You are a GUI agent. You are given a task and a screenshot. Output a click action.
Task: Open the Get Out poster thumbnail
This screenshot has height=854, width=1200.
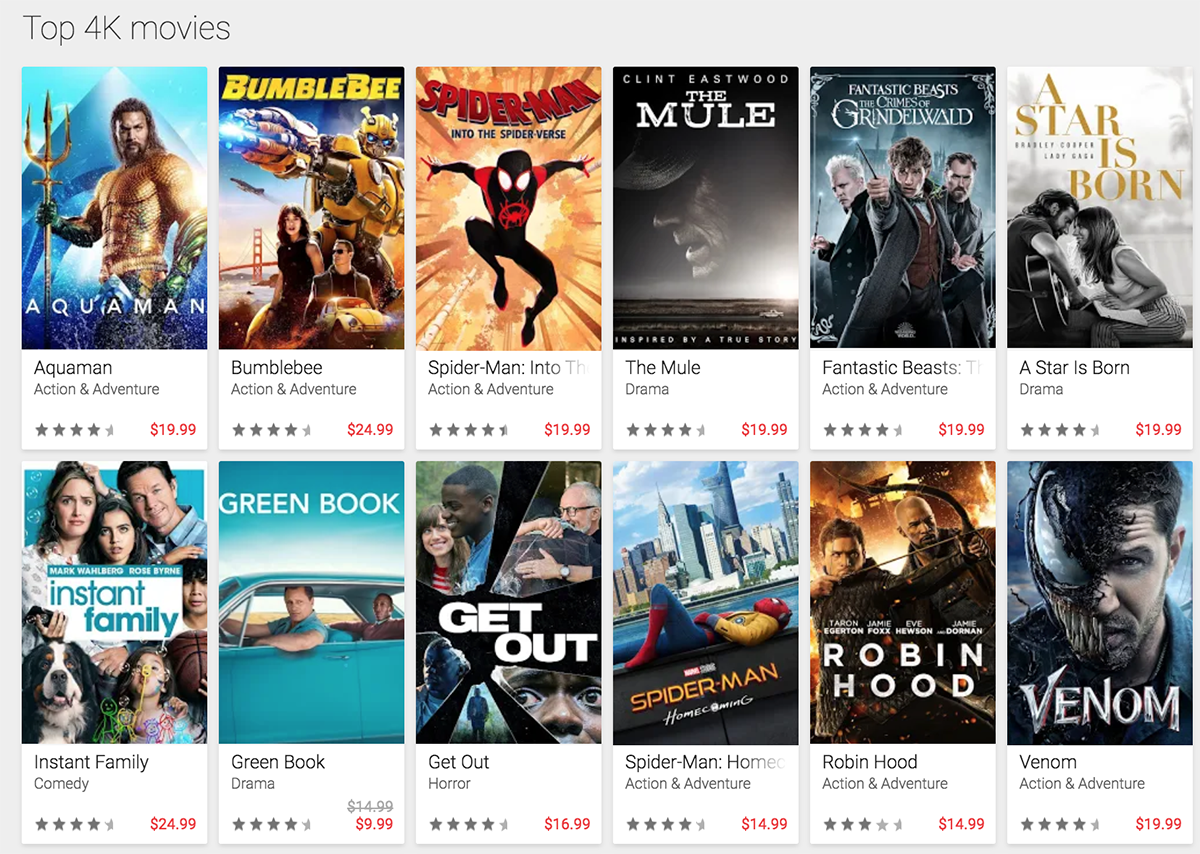[508, 602]
